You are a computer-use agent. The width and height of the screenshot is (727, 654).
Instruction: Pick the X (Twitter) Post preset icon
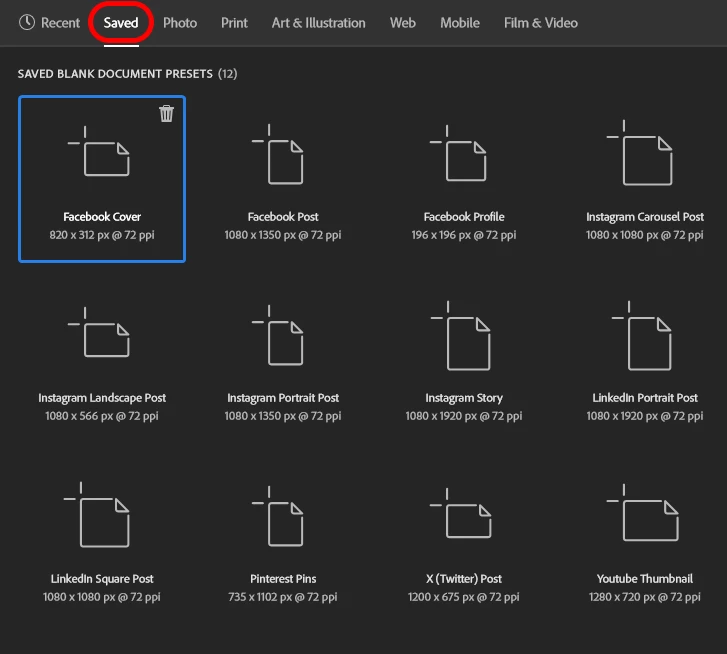pos(460,513)
